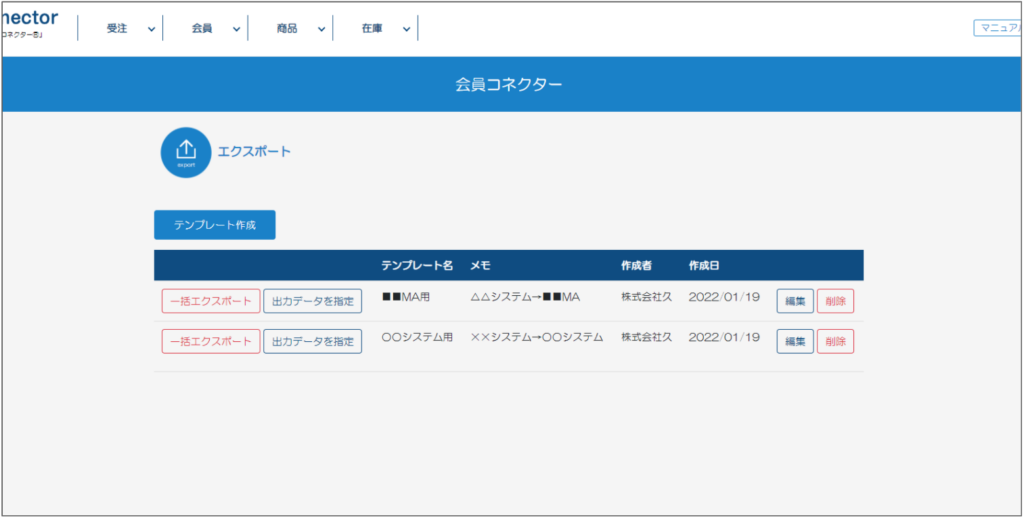
Task: Select the ○○システム用 template name
Action: point(417,337)
